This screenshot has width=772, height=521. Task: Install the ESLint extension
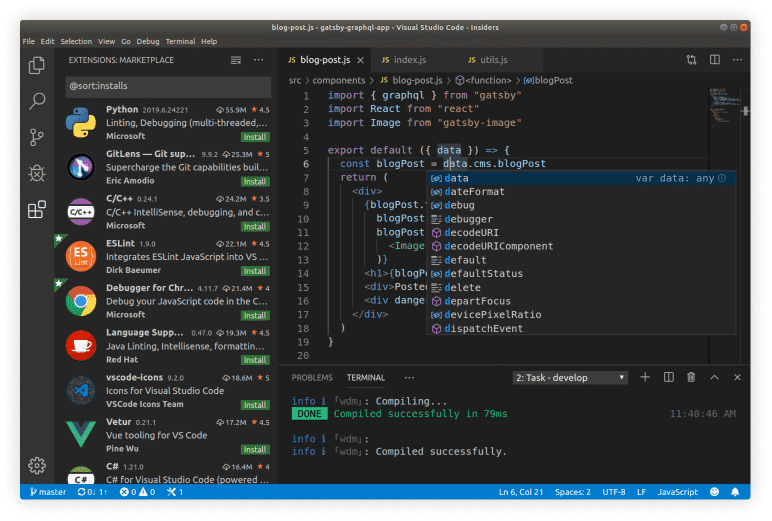[255, 271]
